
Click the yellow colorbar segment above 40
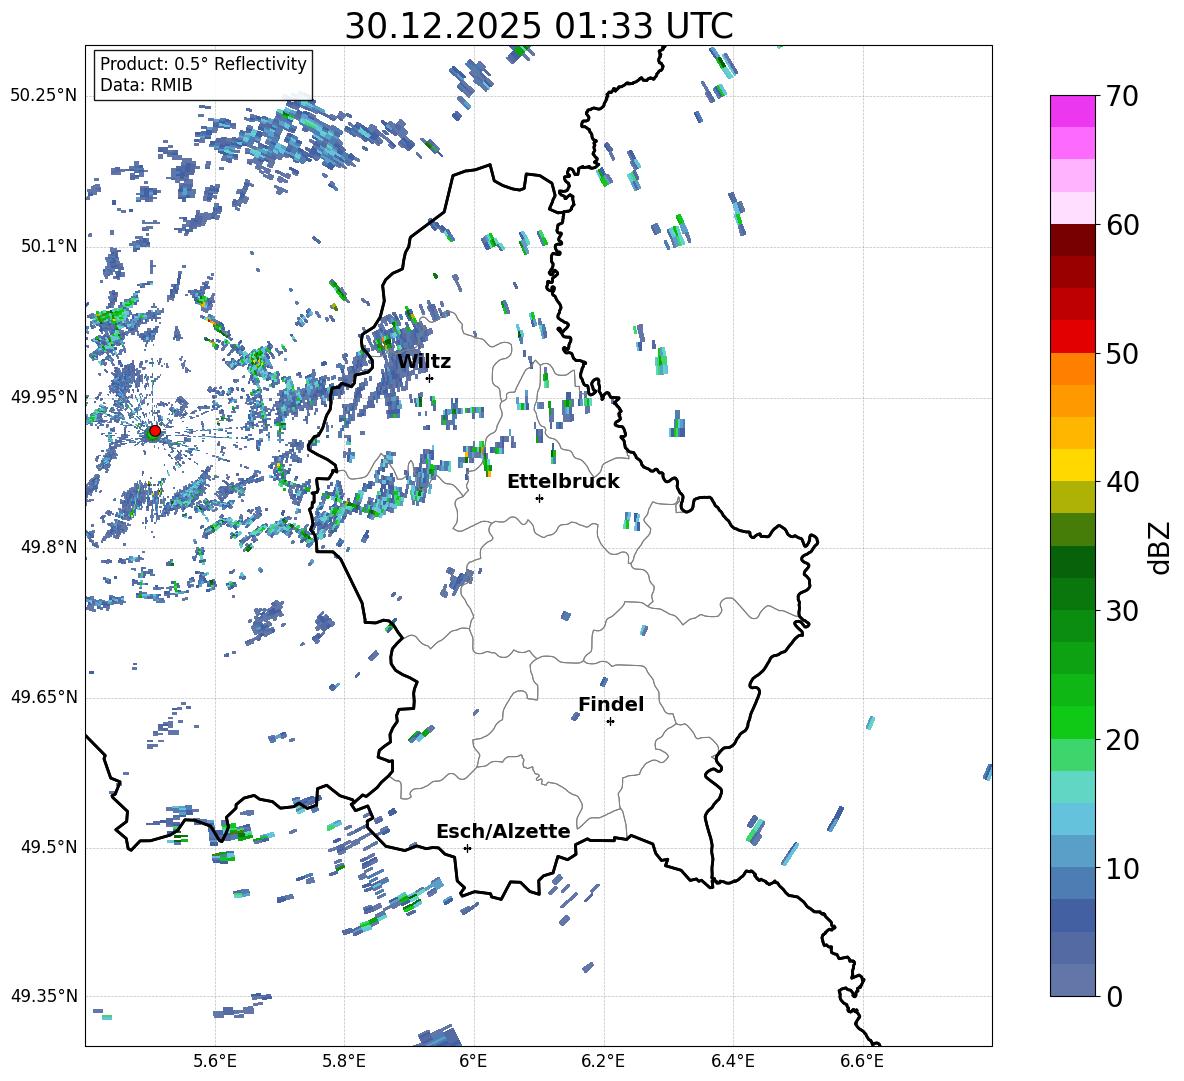click(x=1073, y=465)
